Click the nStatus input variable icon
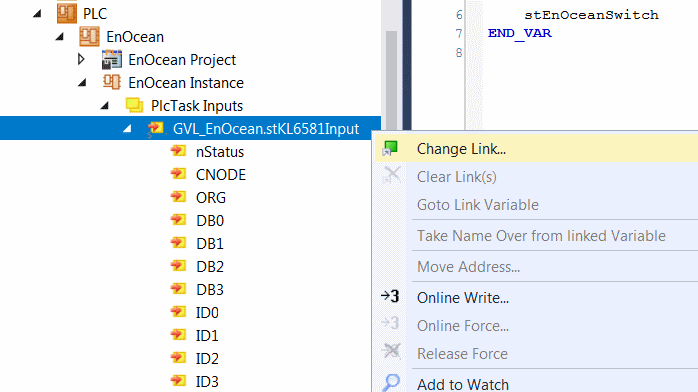The width and height of the screenshot is (698, 392). 179,151
